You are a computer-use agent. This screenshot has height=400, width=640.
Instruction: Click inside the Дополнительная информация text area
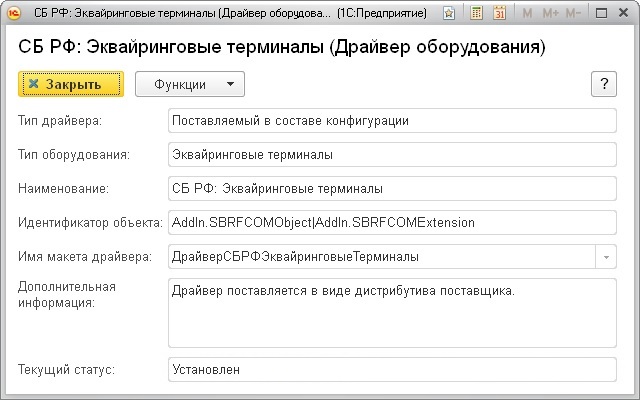click(x=392, y=313)
